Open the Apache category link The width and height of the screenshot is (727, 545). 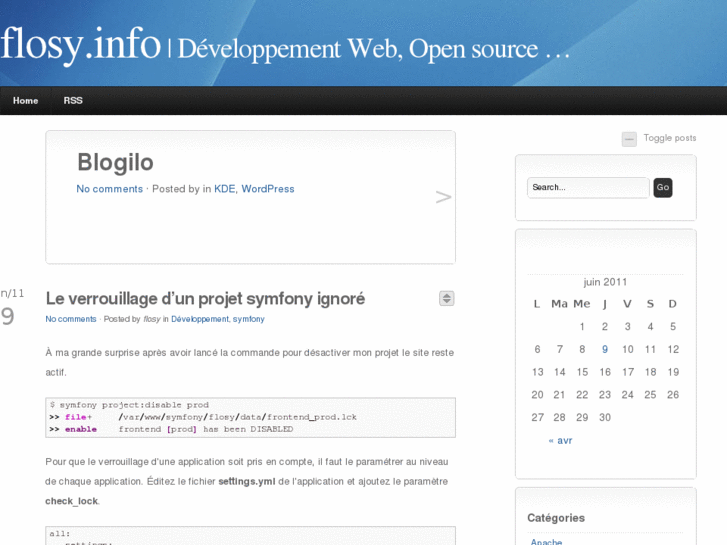(546, 542)
